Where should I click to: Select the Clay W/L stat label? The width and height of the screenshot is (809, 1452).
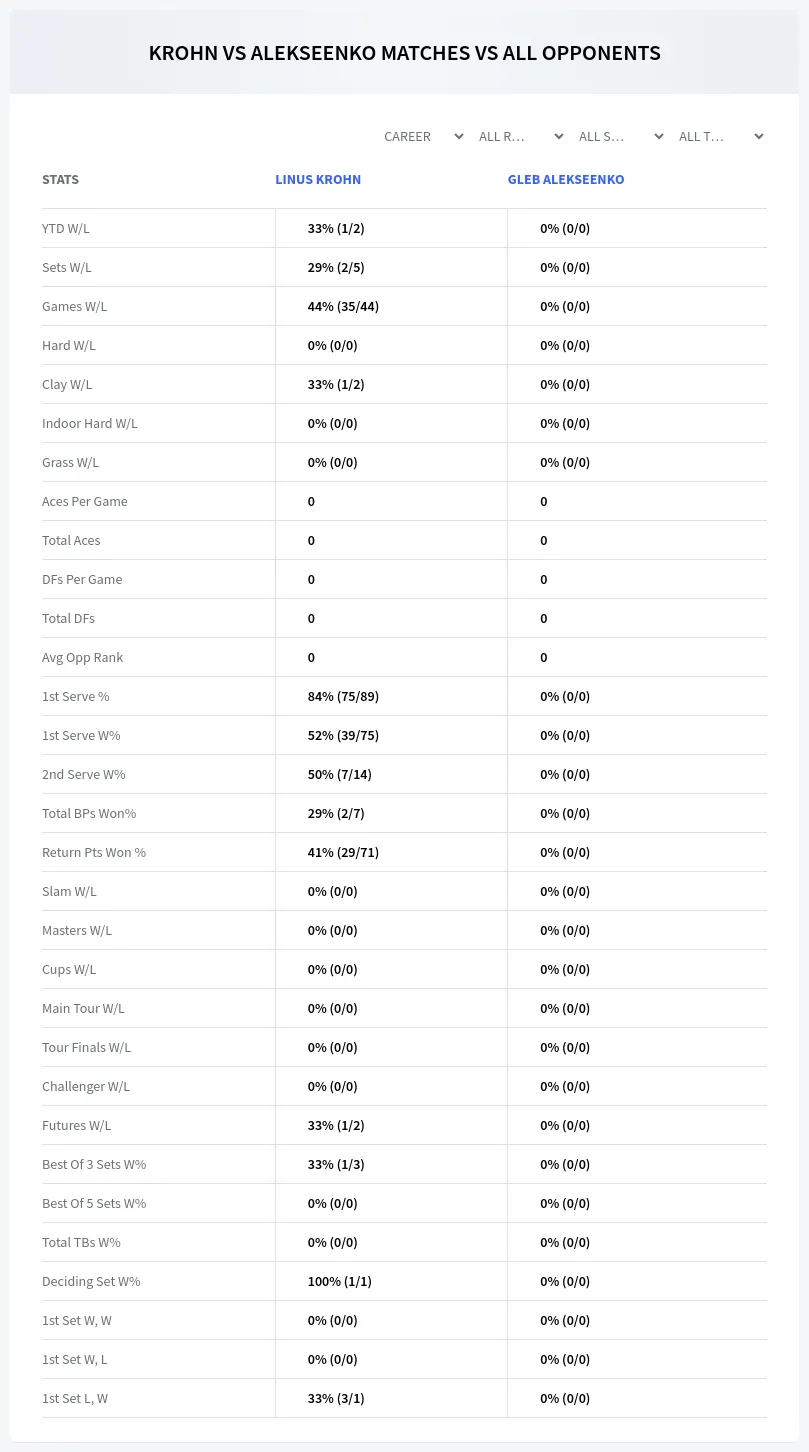coord(67,384)
